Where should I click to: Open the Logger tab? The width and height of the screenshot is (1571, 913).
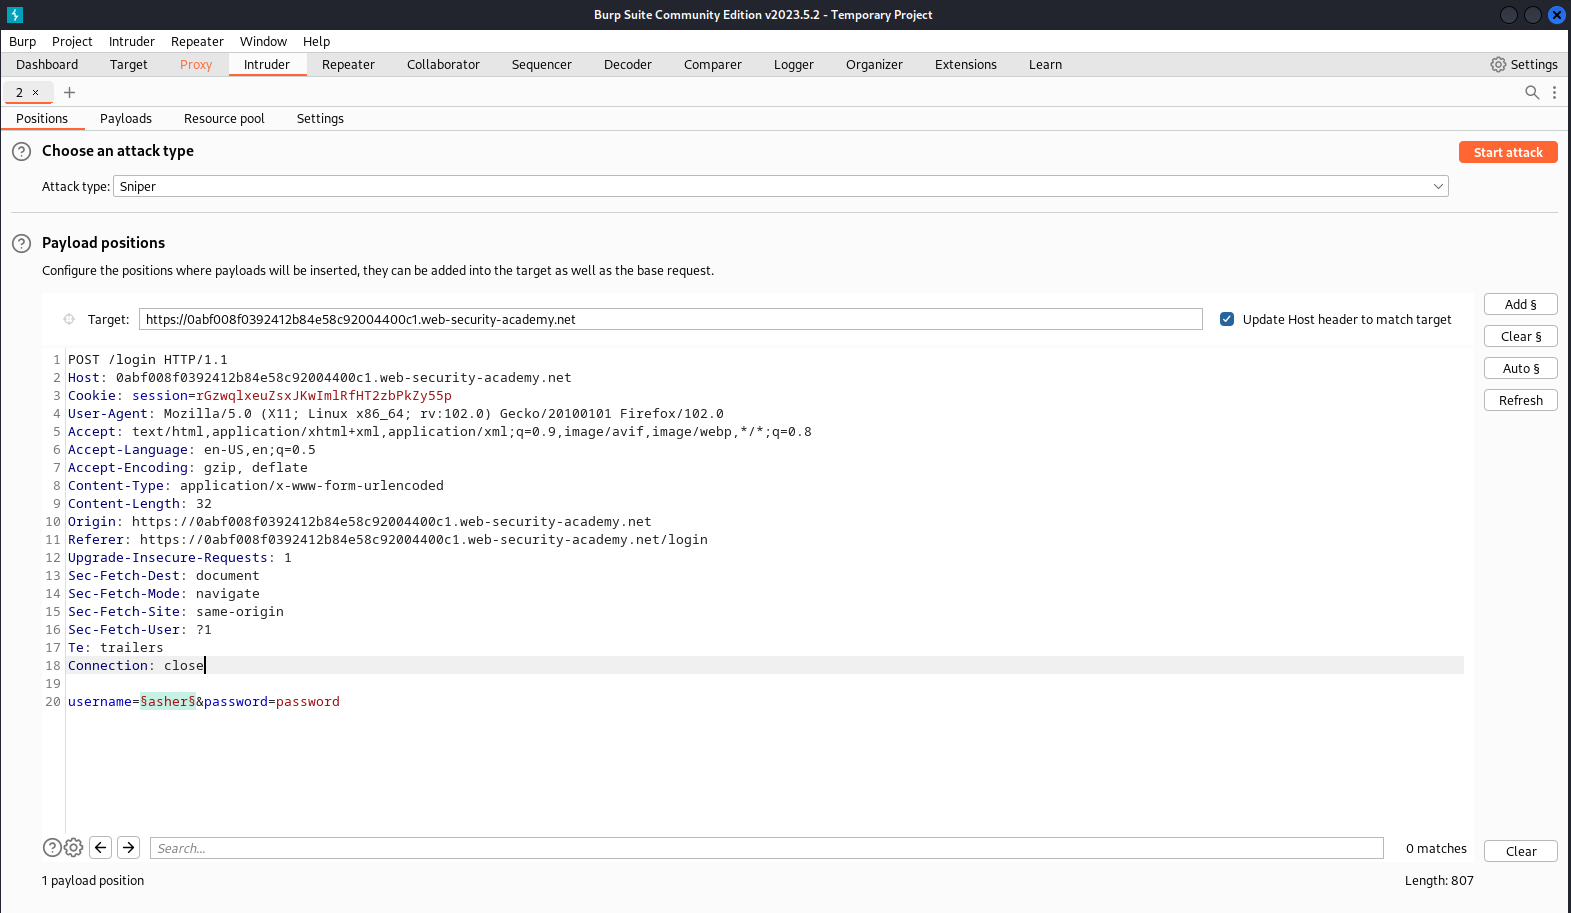click(794, 64)
